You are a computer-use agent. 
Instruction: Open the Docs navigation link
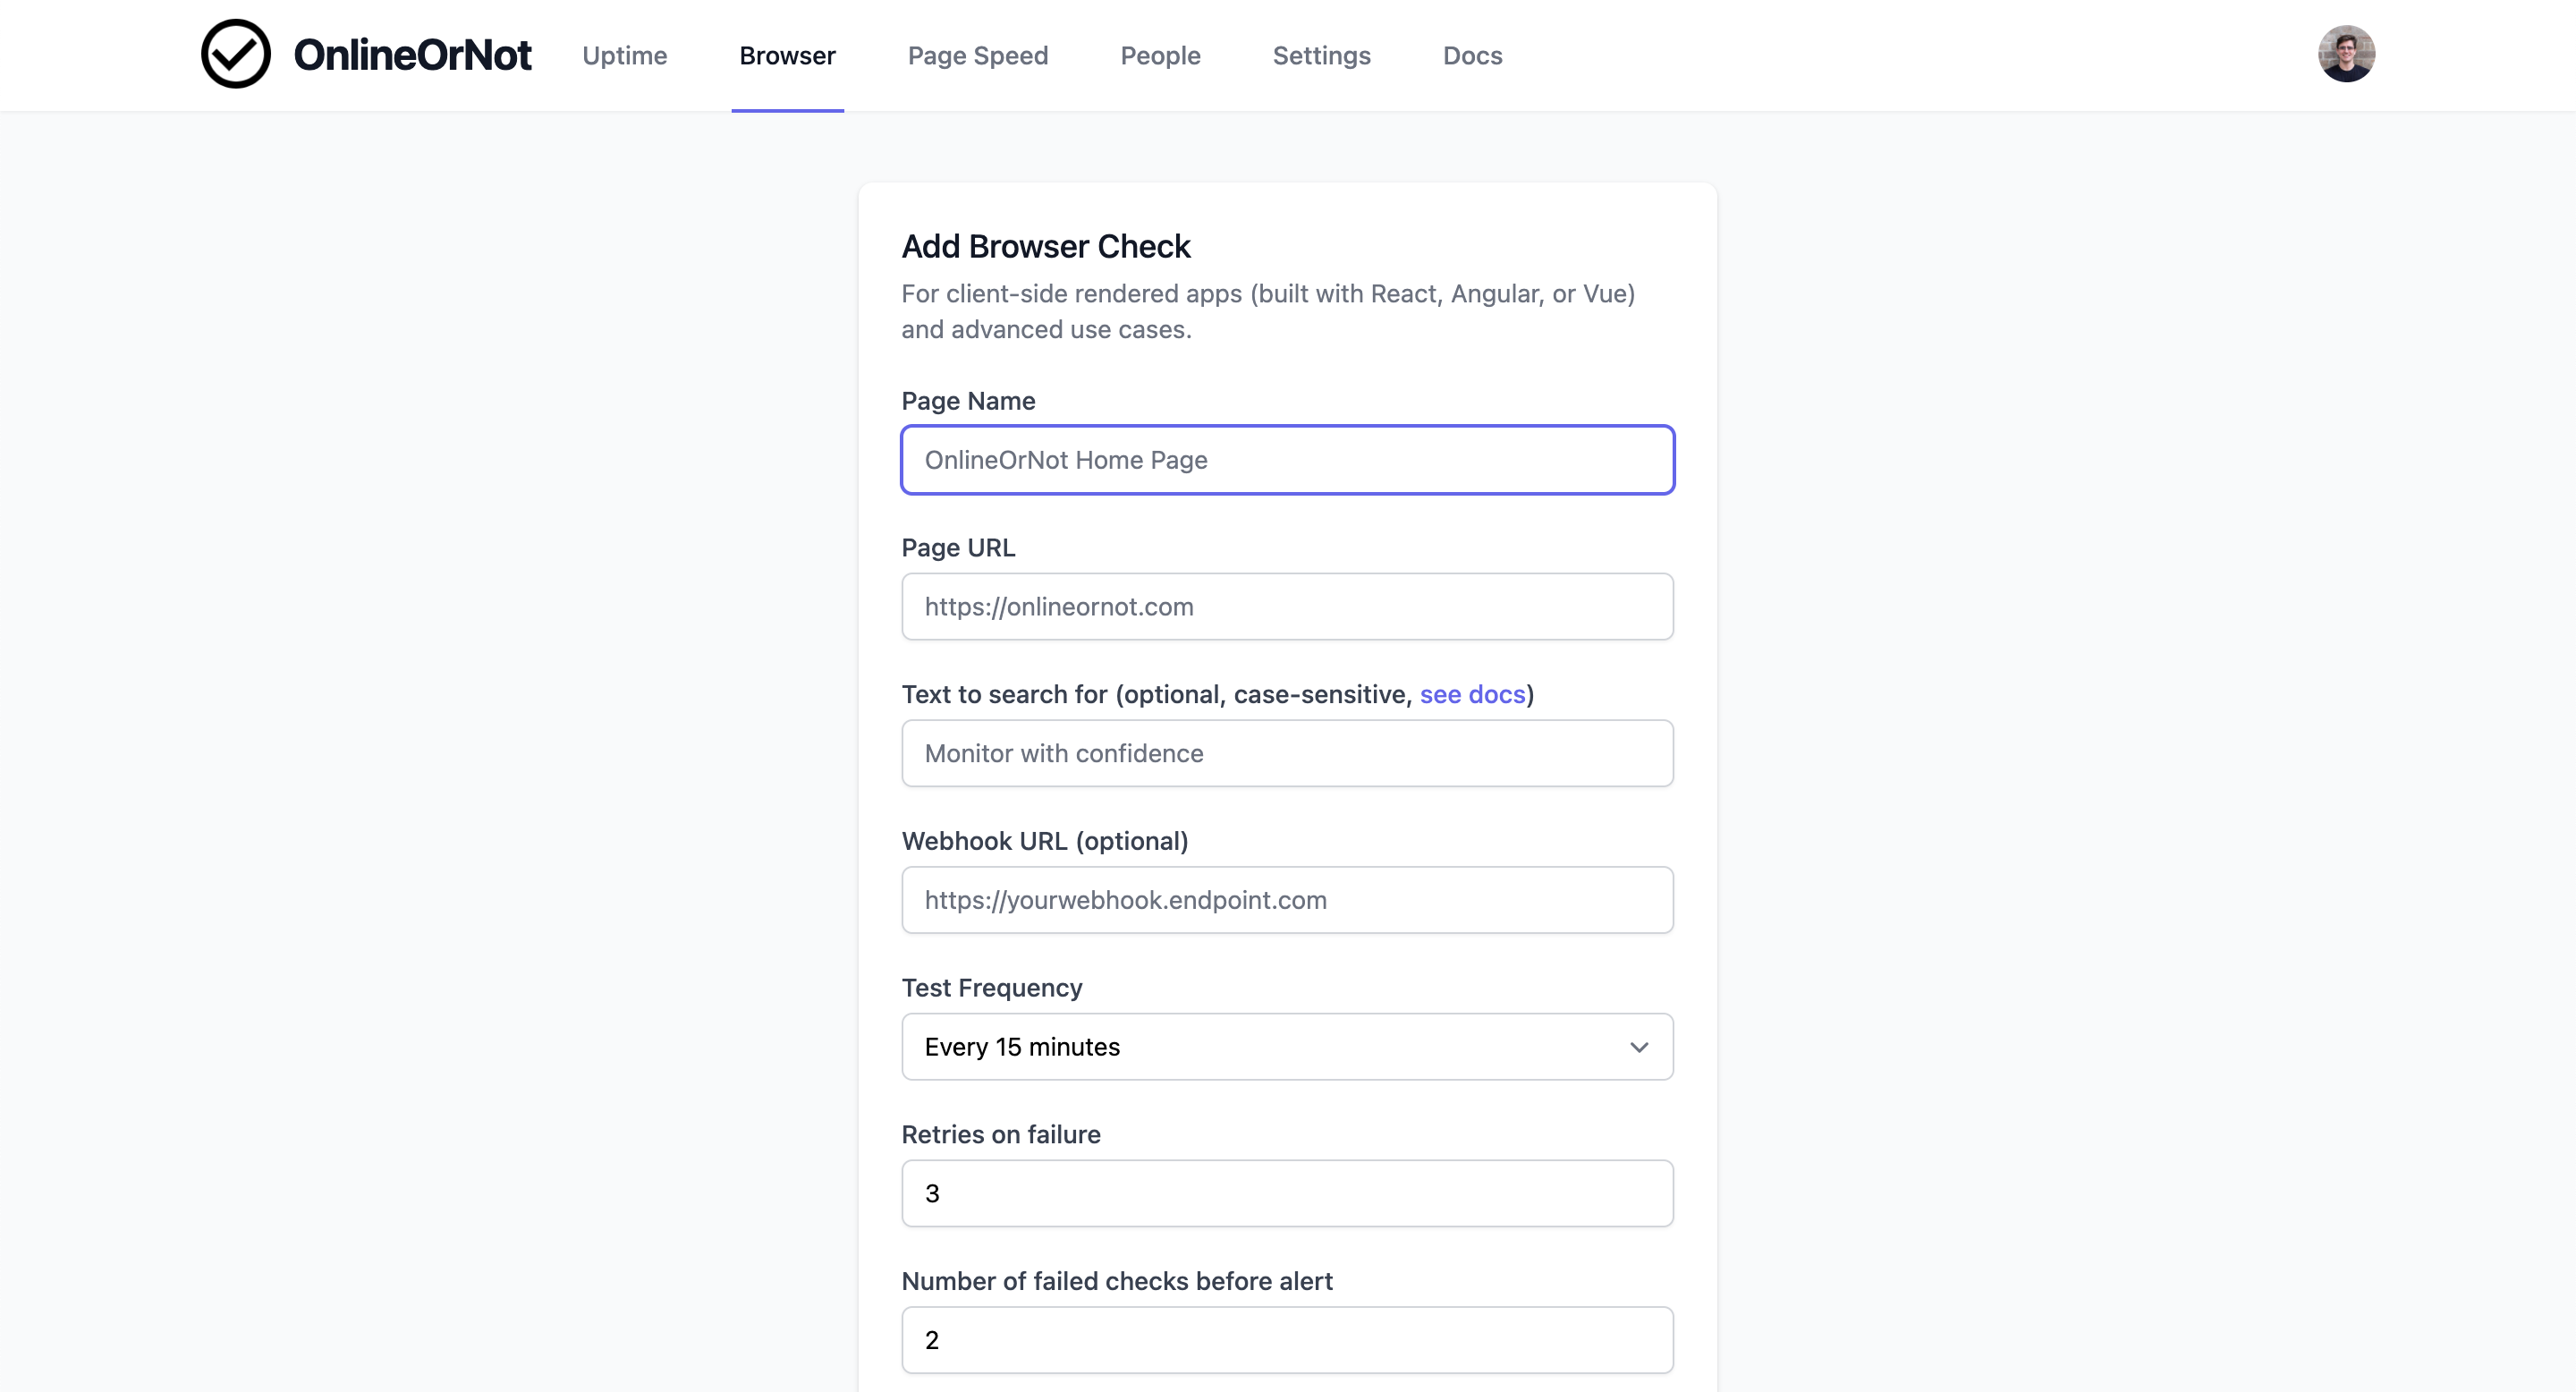click(x=1472, y=56)
